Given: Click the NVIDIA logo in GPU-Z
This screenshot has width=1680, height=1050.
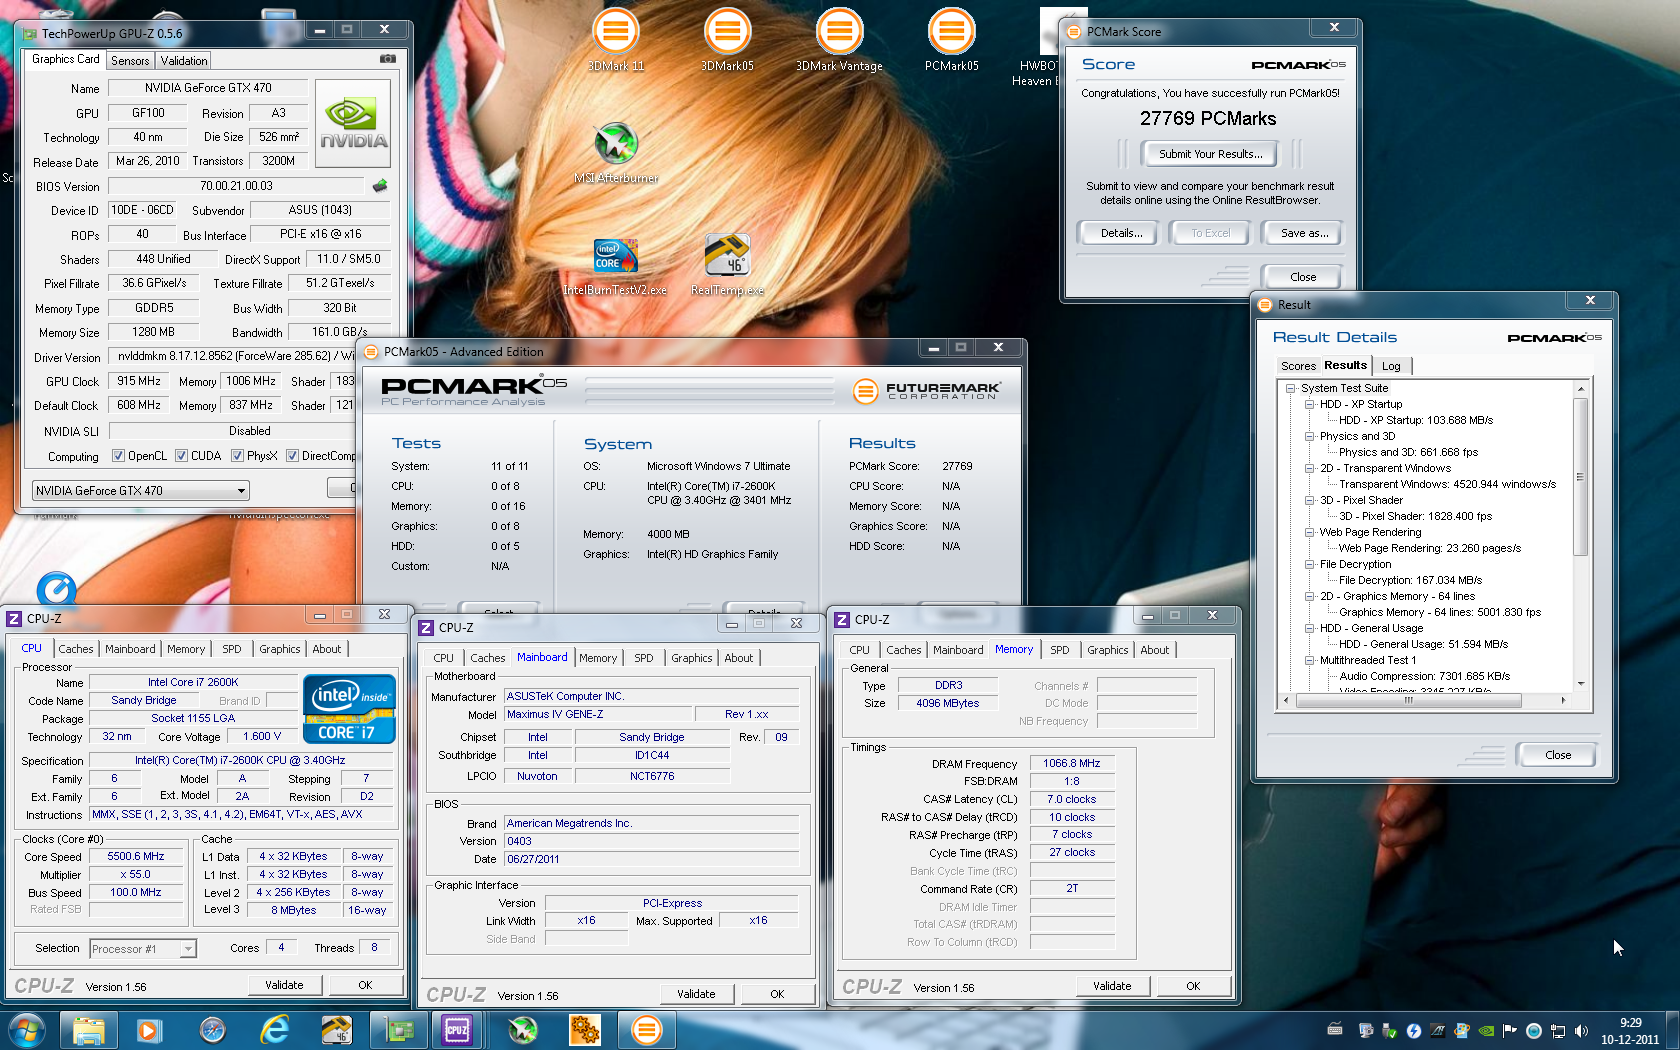Looking at the screenshot, I should pyautogui.click(x=353, y=123).
